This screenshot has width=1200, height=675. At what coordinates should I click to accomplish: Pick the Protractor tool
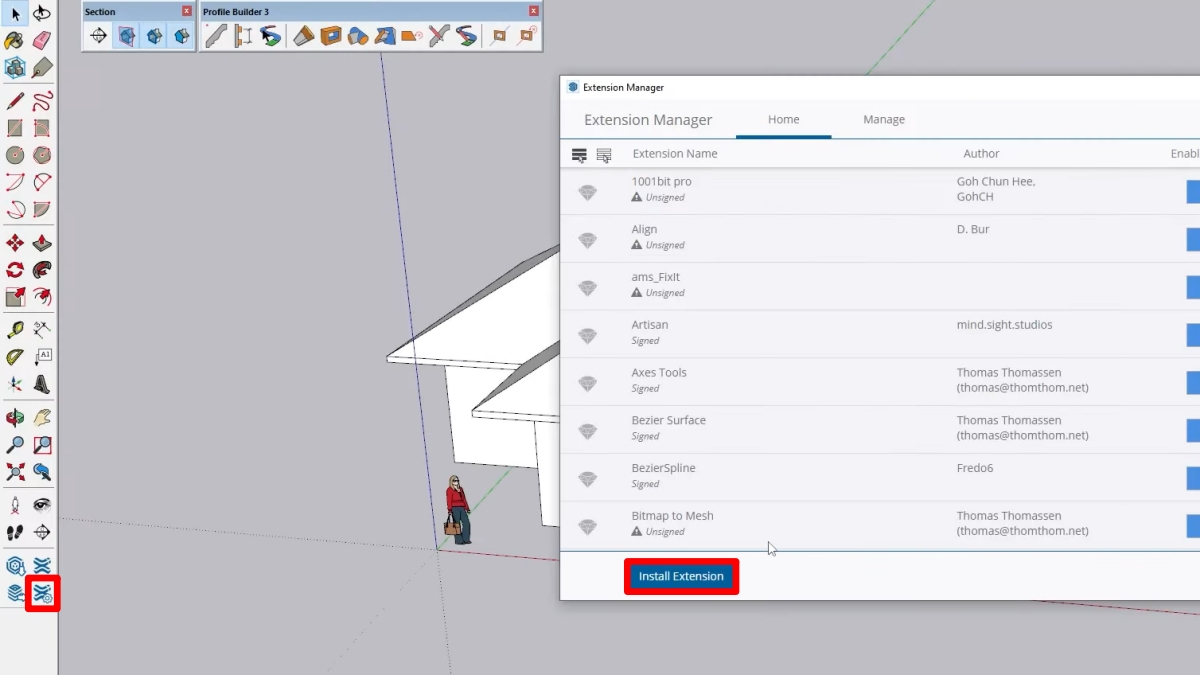(15, 357)
